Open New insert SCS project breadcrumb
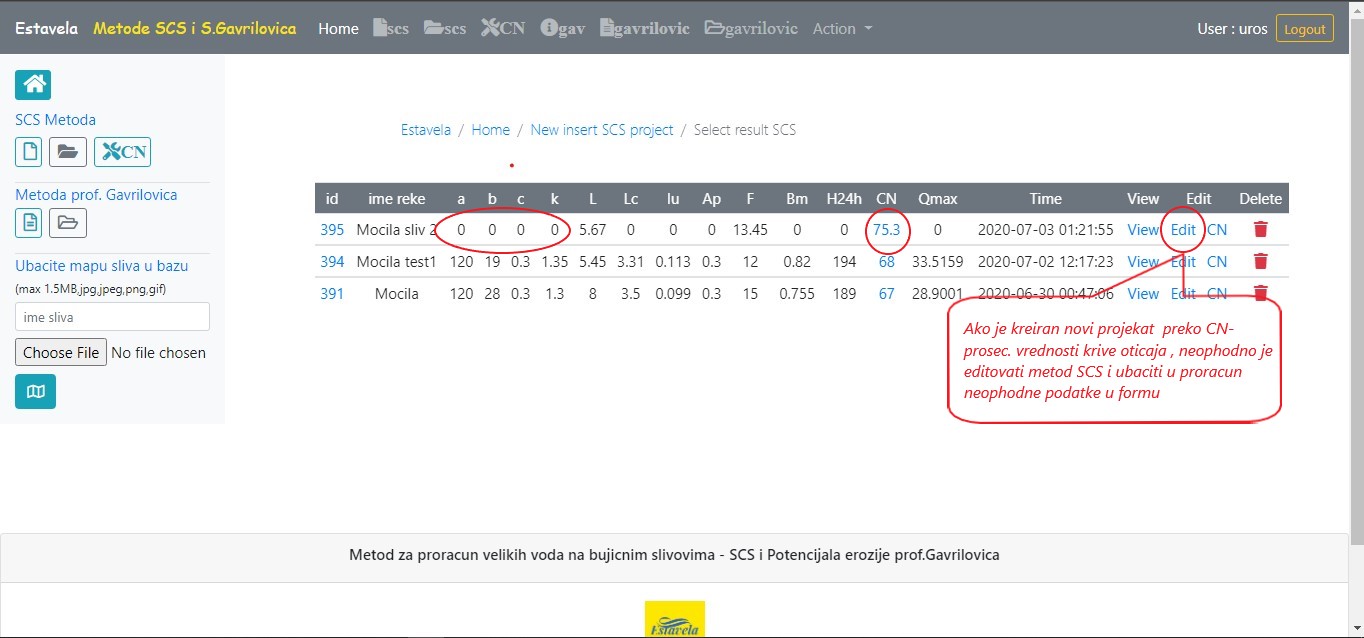This screenshot has height=638, width=1364. pos(602,130)
